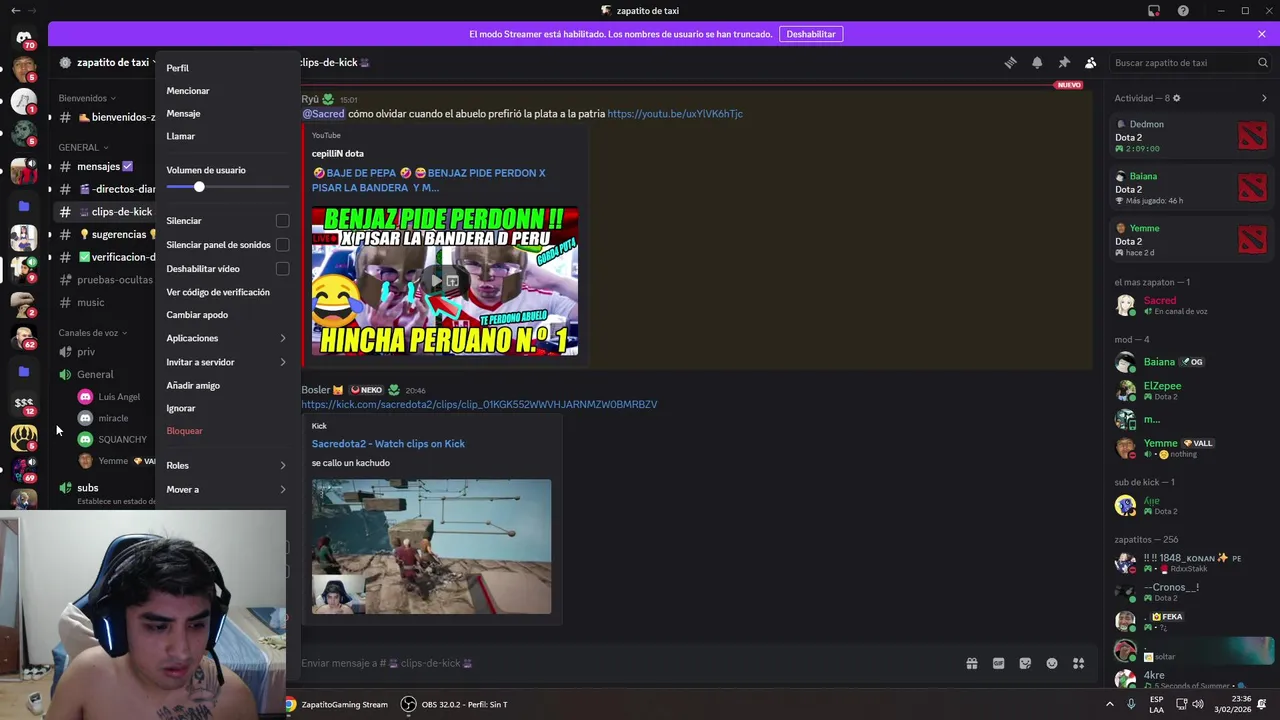The image size is (1280, 720).
Task: Open OBS 32.0.2 in the taskbar
Action: (454, 704)
